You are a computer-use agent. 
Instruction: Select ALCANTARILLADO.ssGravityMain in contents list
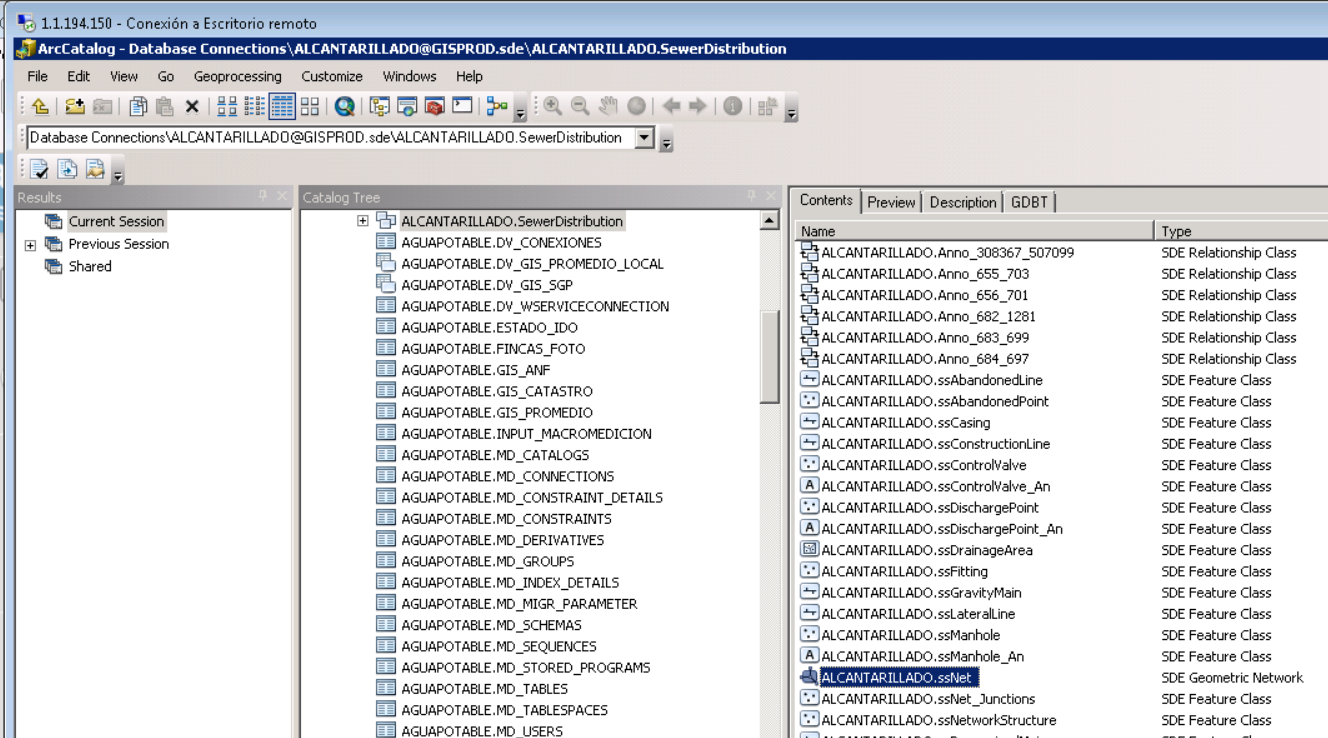921,593
